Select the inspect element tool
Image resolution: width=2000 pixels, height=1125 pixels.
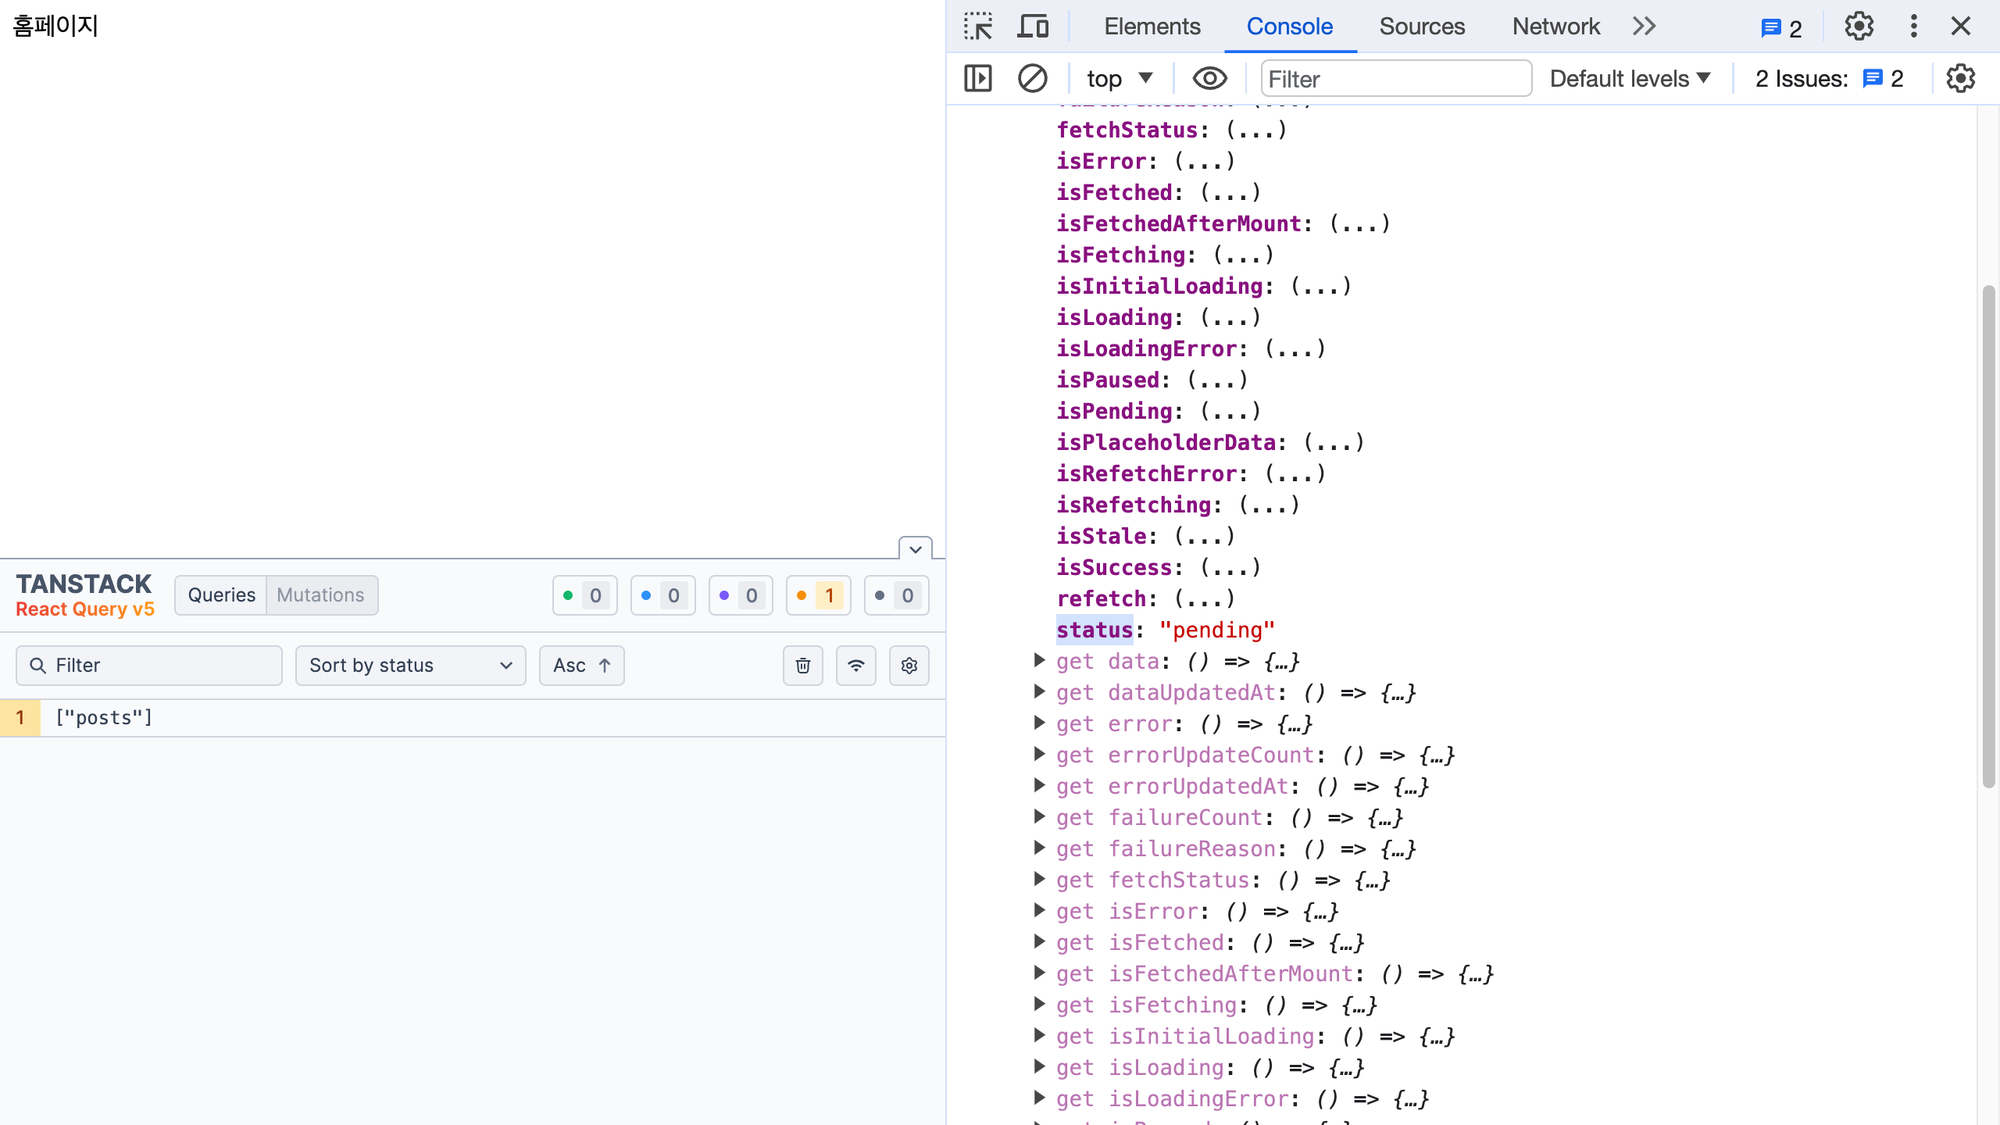click(977, 26)
